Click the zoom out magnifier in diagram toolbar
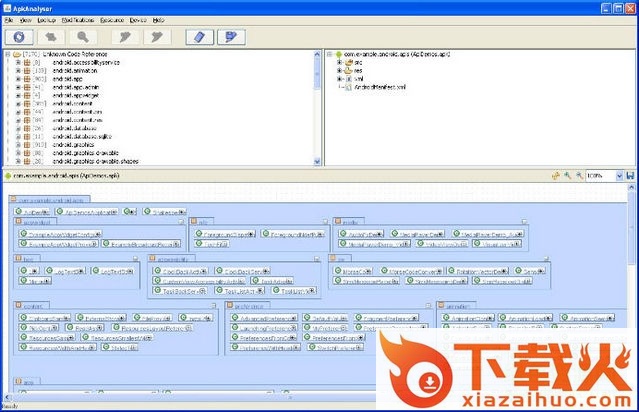 click(579, 176)
